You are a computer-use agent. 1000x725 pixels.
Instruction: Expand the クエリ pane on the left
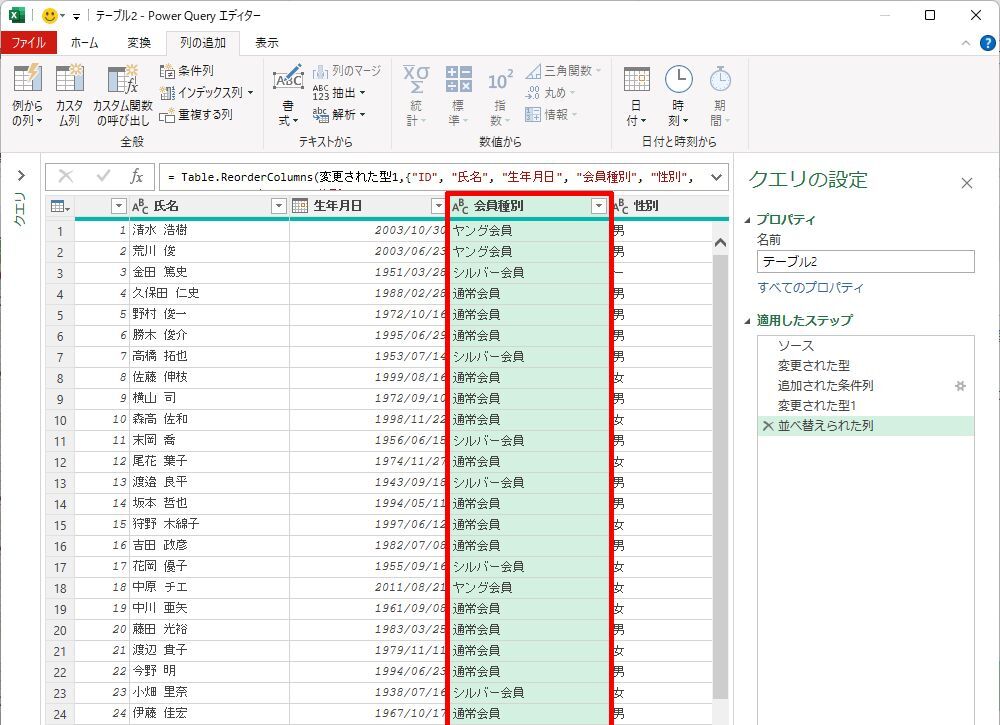point(20,177)
